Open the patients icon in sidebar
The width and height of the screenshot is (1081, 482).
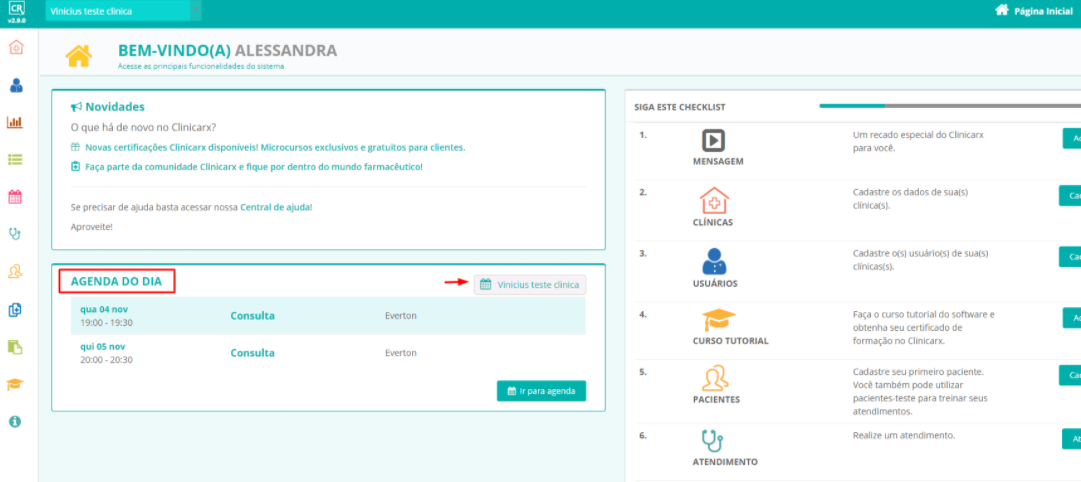click(15, 271)
